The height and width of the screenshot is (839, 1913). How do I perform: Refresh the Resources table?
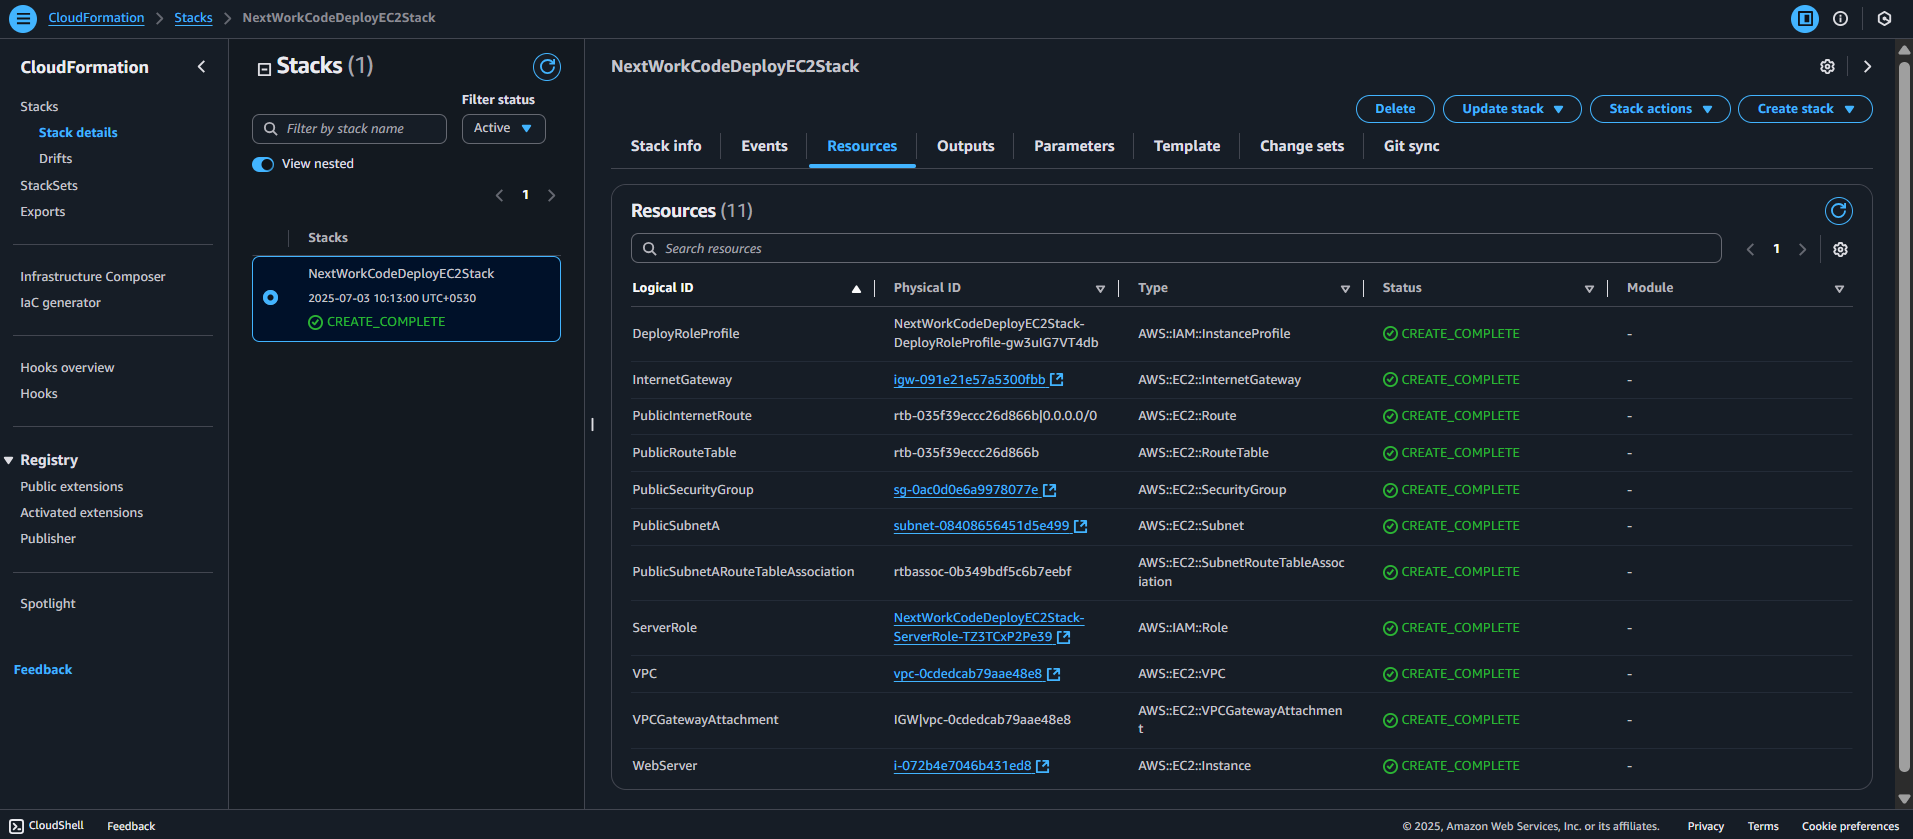(x=1838, y=211)
